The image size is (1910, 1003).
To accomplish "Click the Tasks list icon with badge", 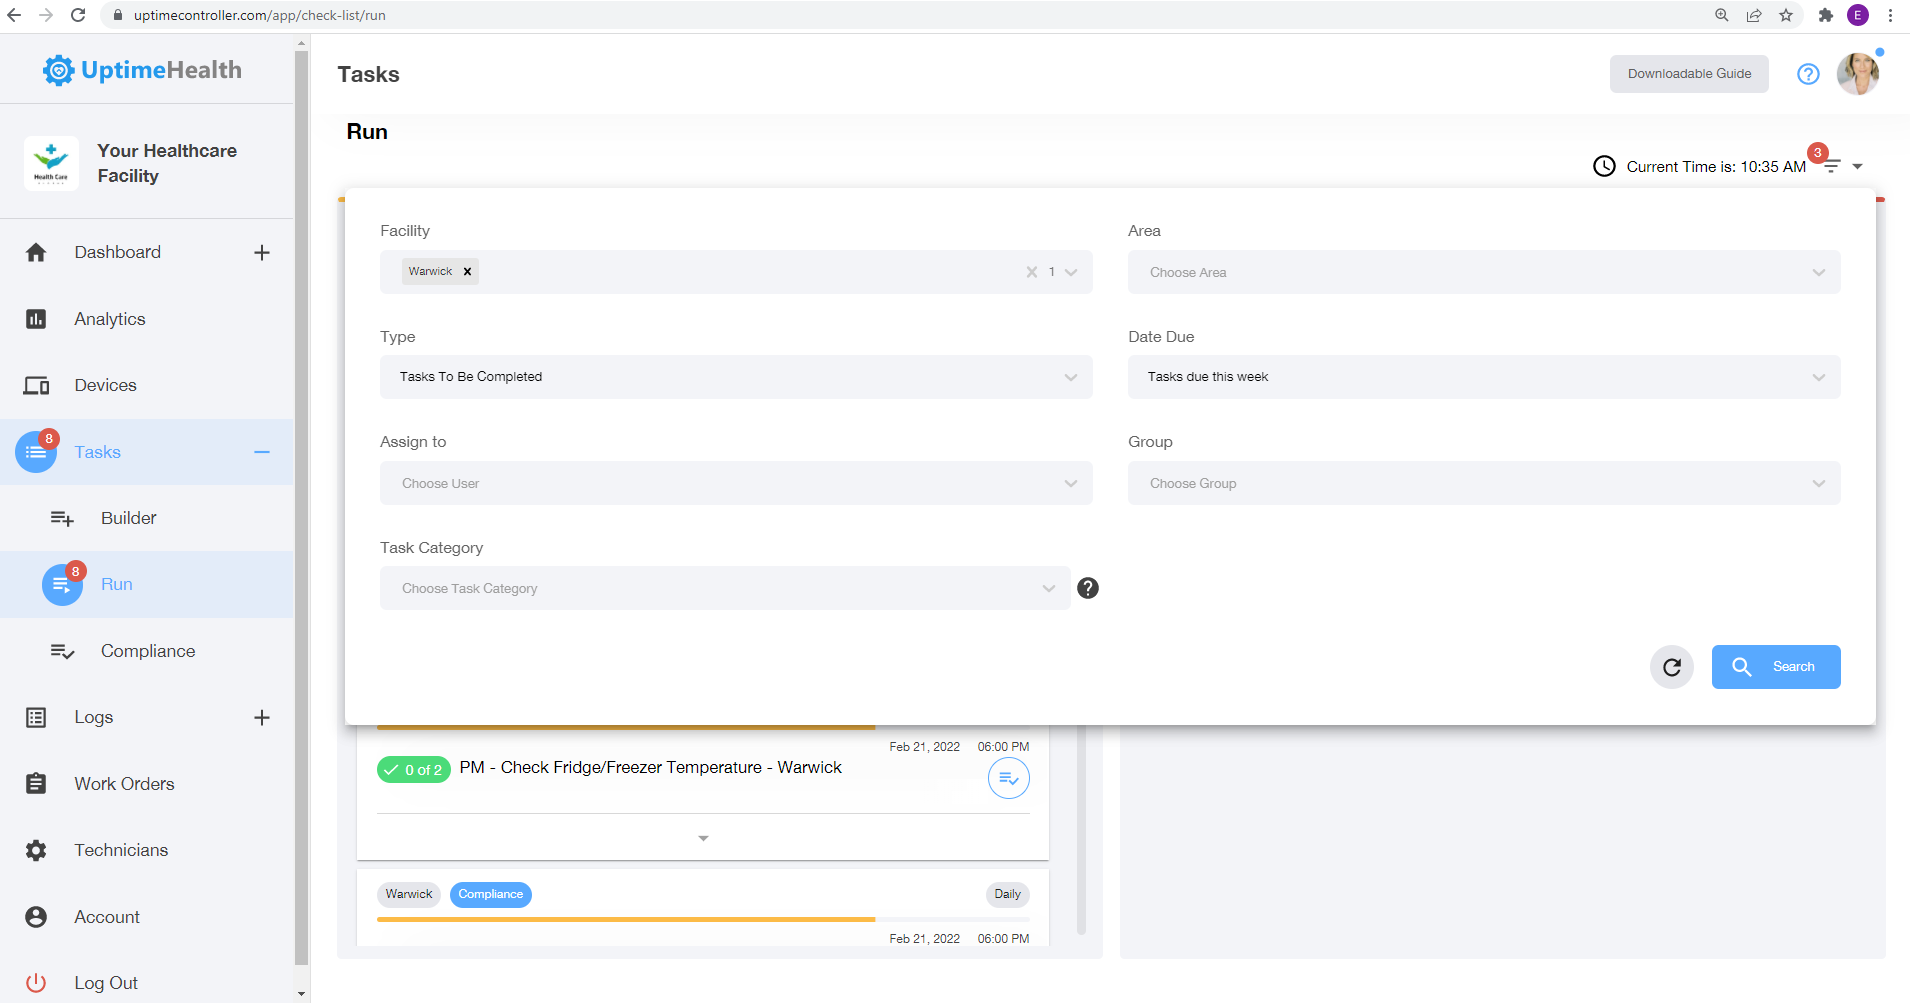I will (36, 452).
